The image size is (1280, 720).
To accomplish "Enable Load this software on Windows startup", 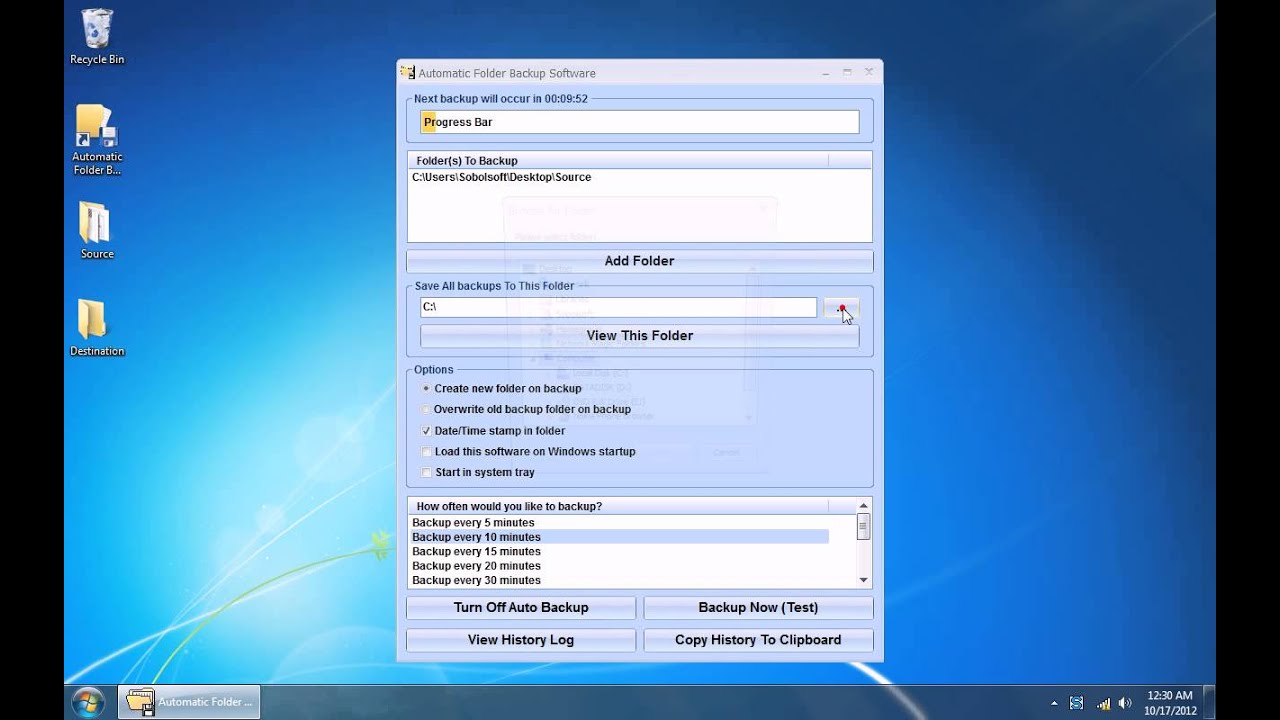I will pyautogui.click(x=529, y=452).
